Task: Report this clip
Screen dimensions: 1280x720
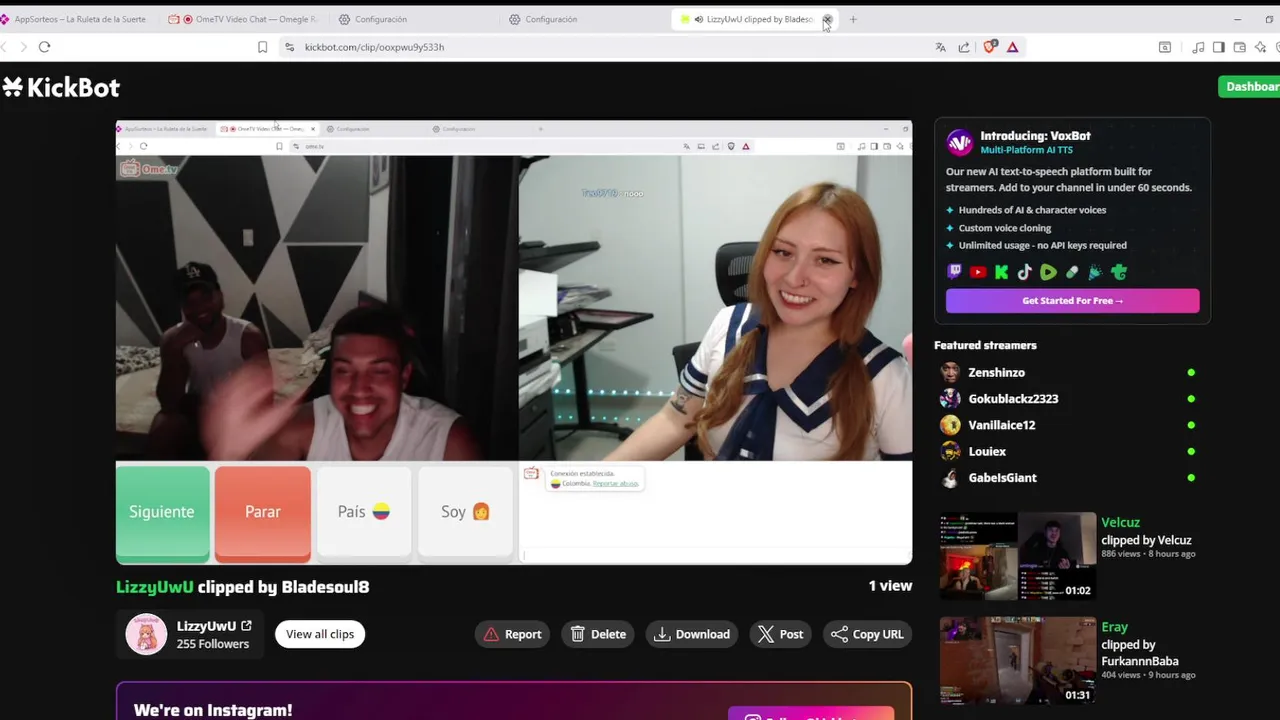Action: point(513,634)
